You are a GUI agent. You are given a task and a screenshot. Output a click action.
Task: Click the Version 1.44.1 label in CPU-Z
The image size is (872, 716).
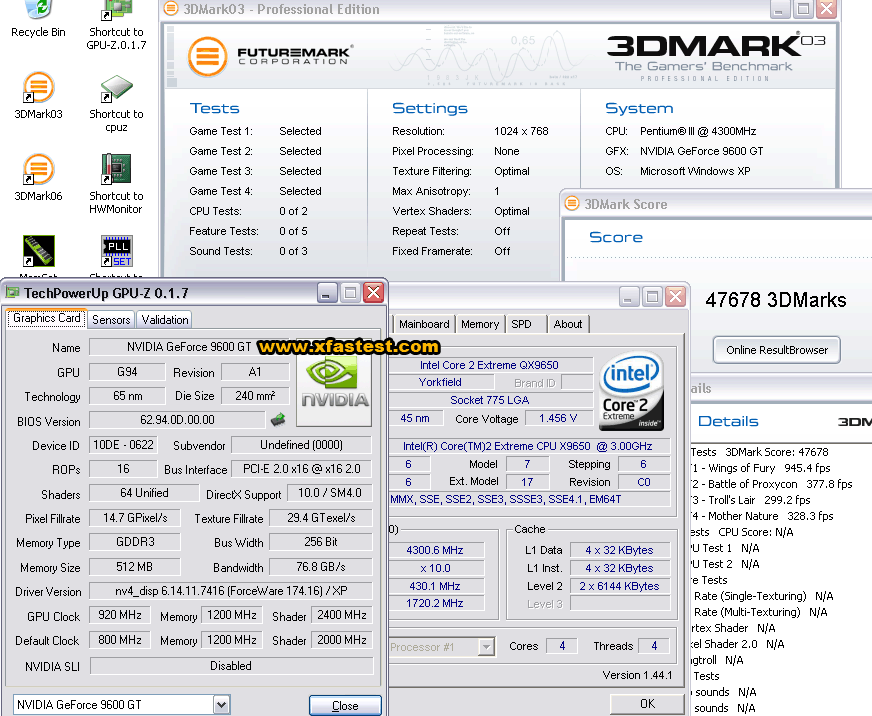coord(637,675)
